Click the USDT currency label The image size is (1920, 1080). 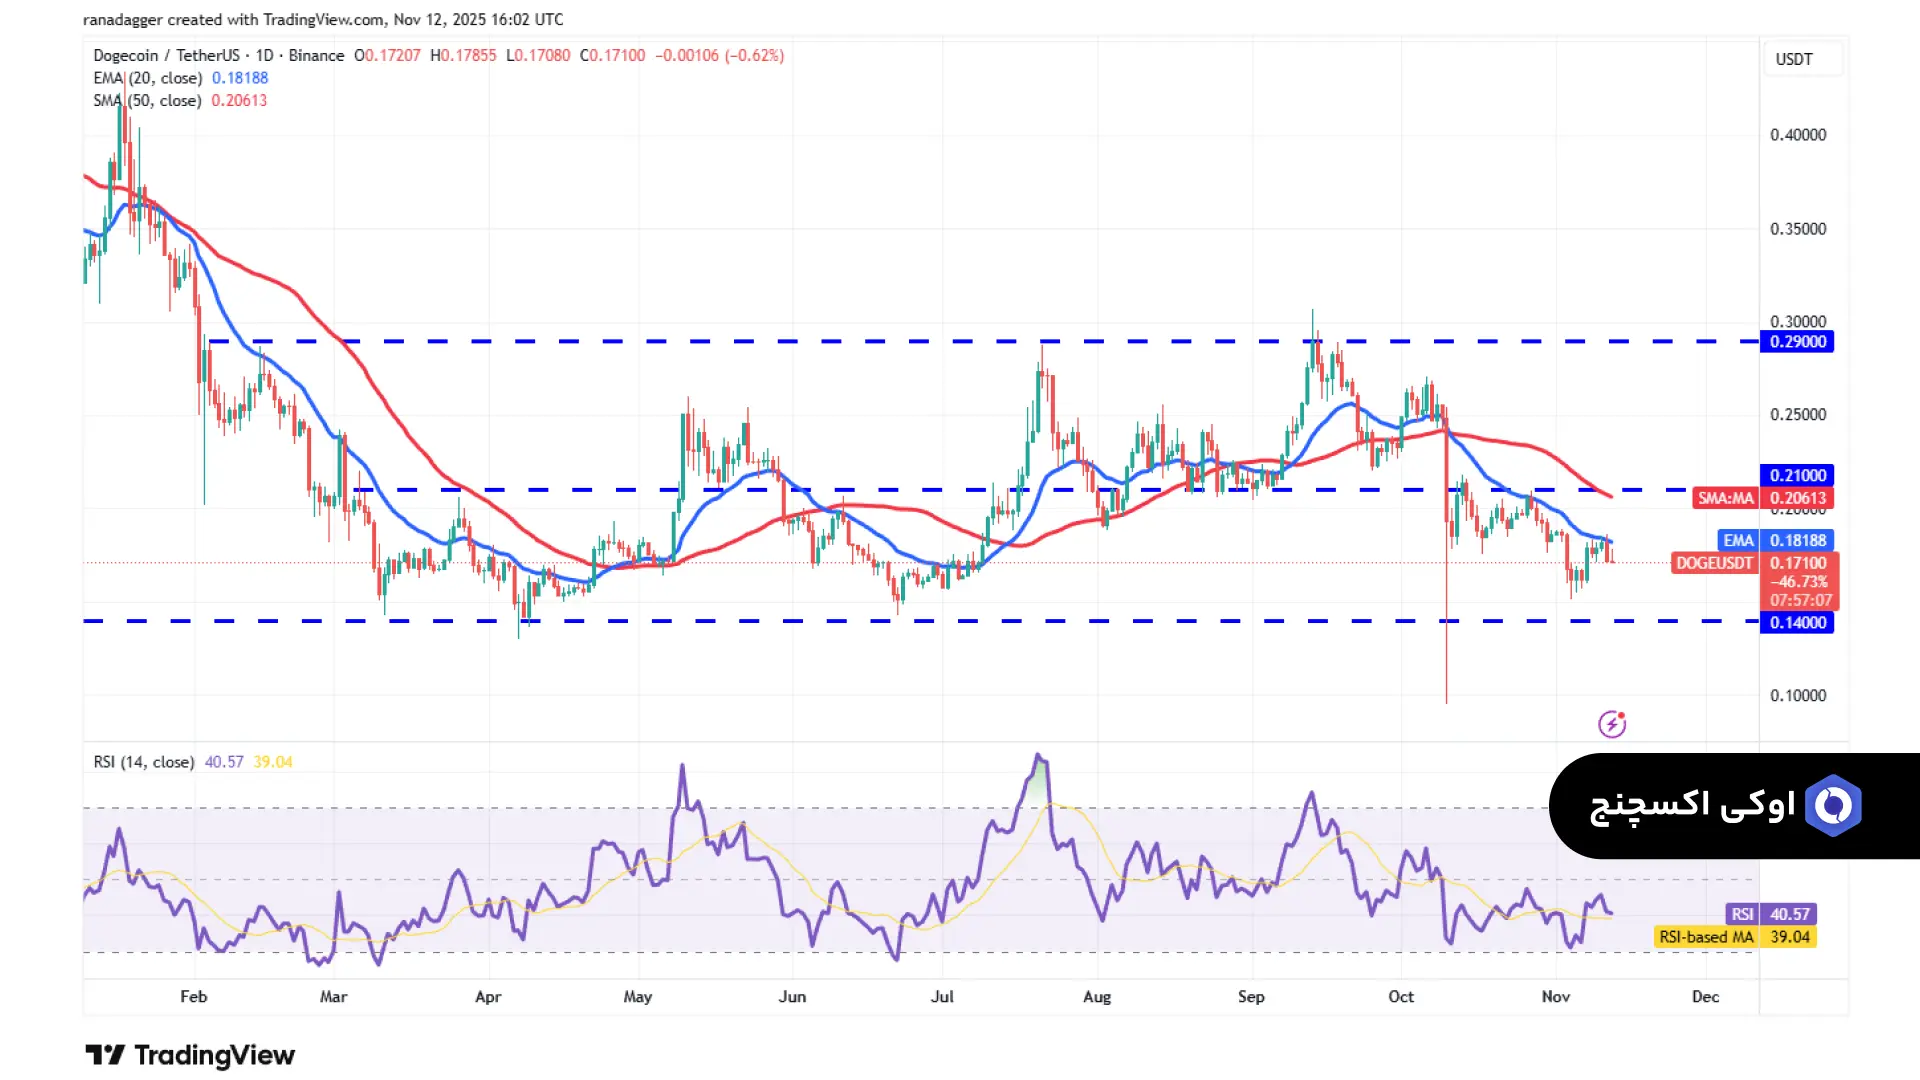[x=1793, y=59]
